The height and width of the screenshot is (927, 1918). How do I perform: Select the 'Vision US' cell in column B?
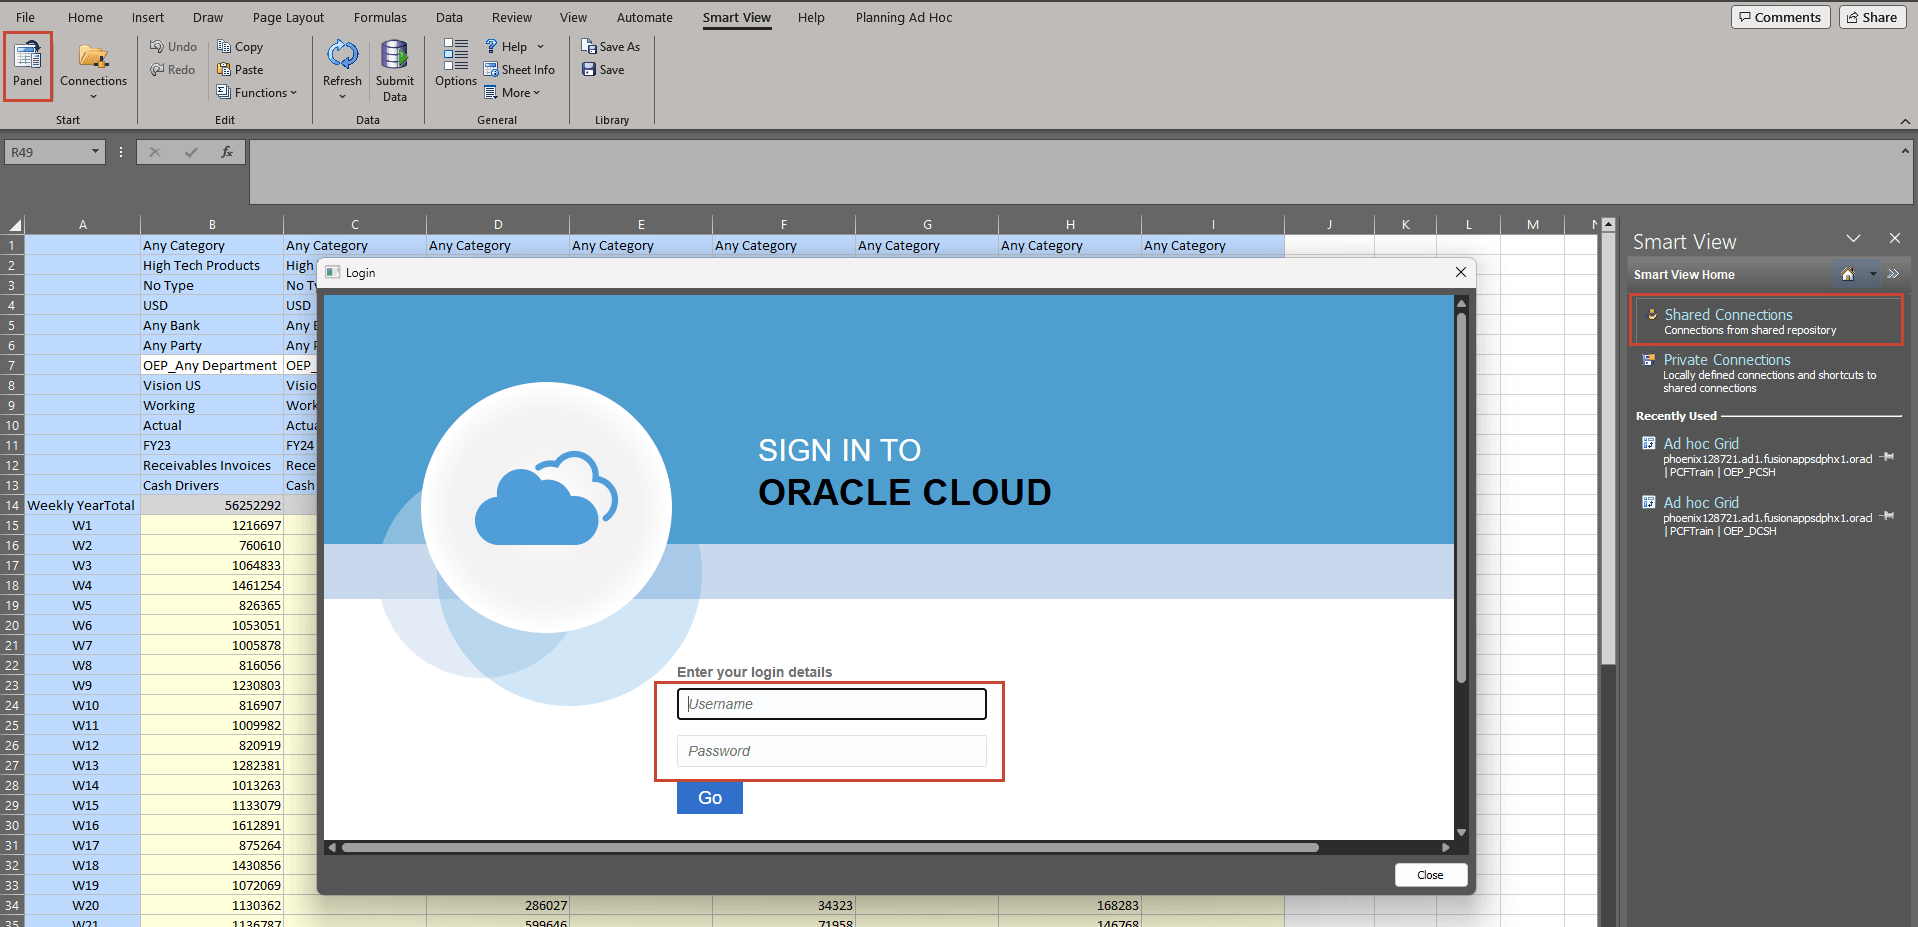[x=212, y=385]
